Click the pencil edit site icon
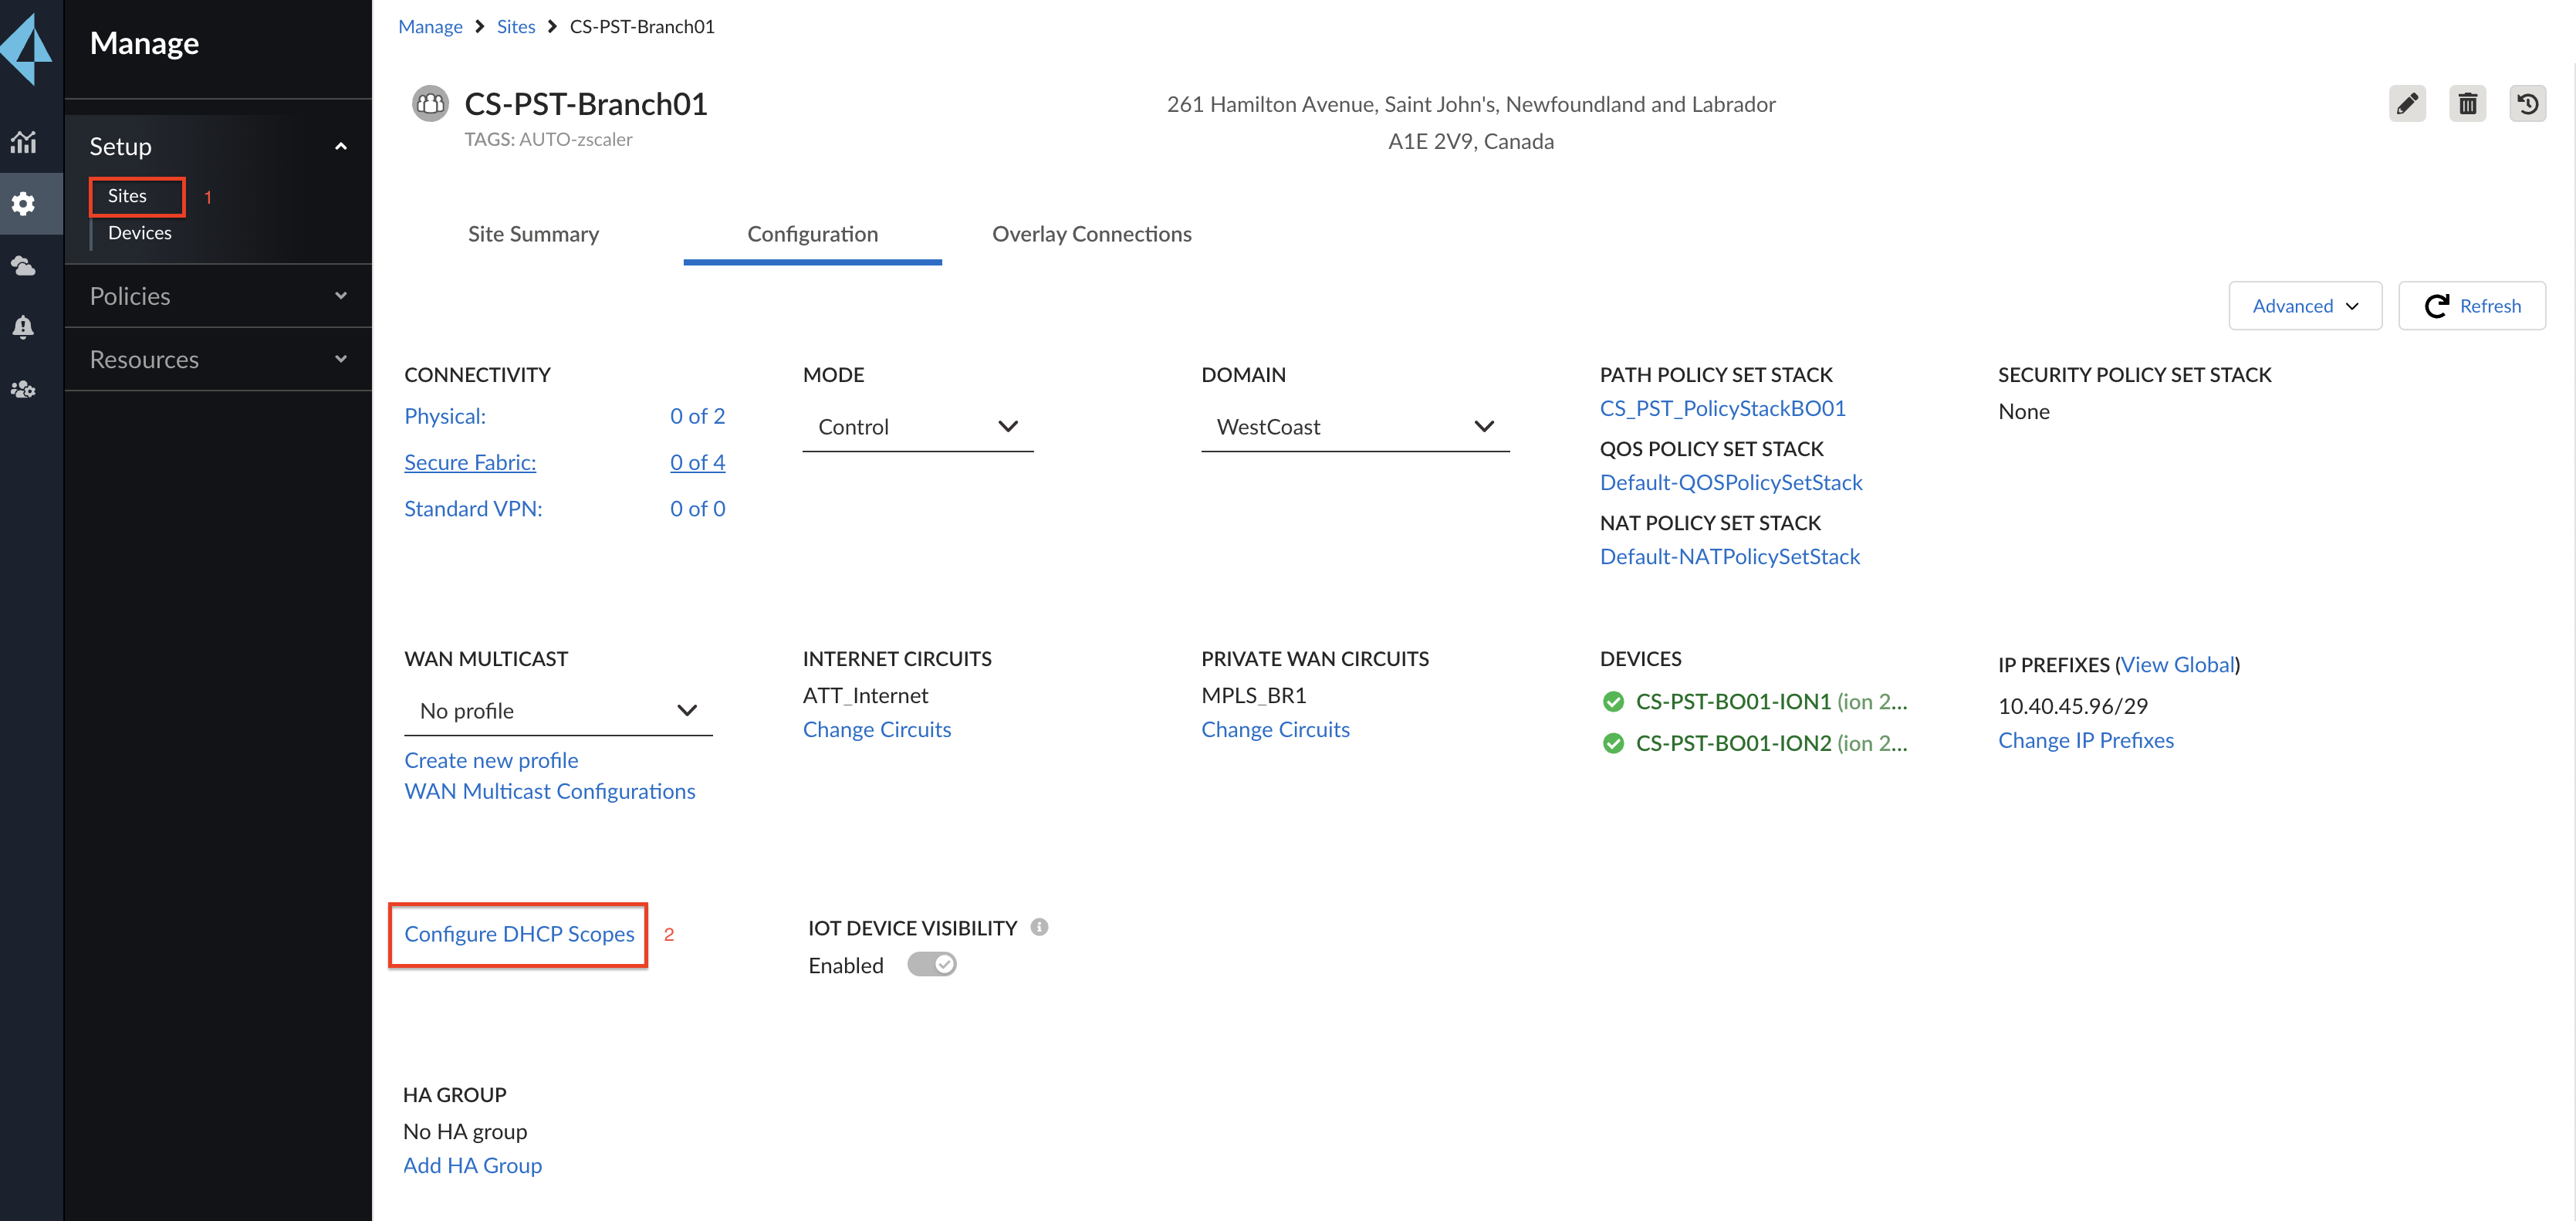Image resolution: width=2576 pixels, height=1221 pixels. click(x=2406, y=104)
